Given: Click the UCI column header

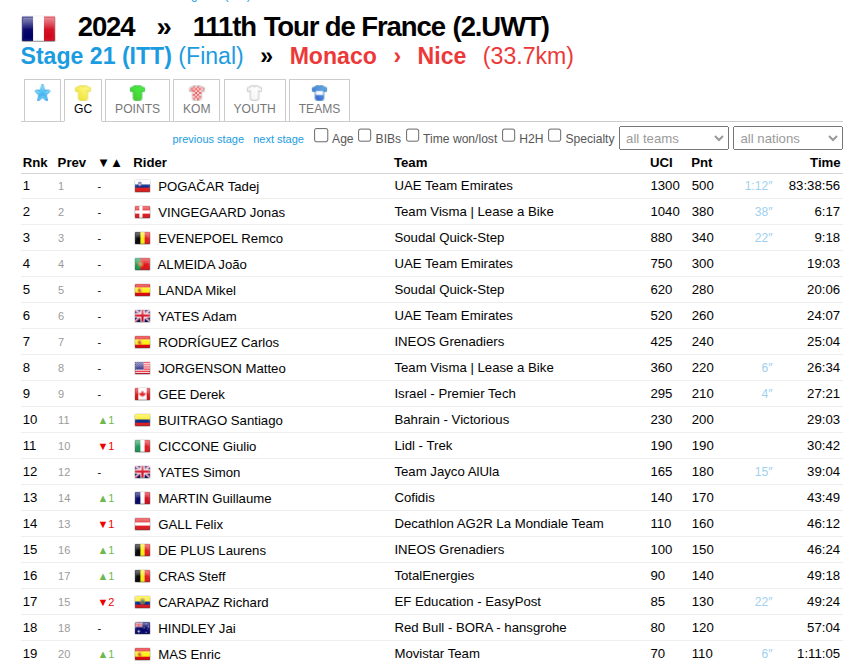Looking at the screenshot, I should point(661,163).
